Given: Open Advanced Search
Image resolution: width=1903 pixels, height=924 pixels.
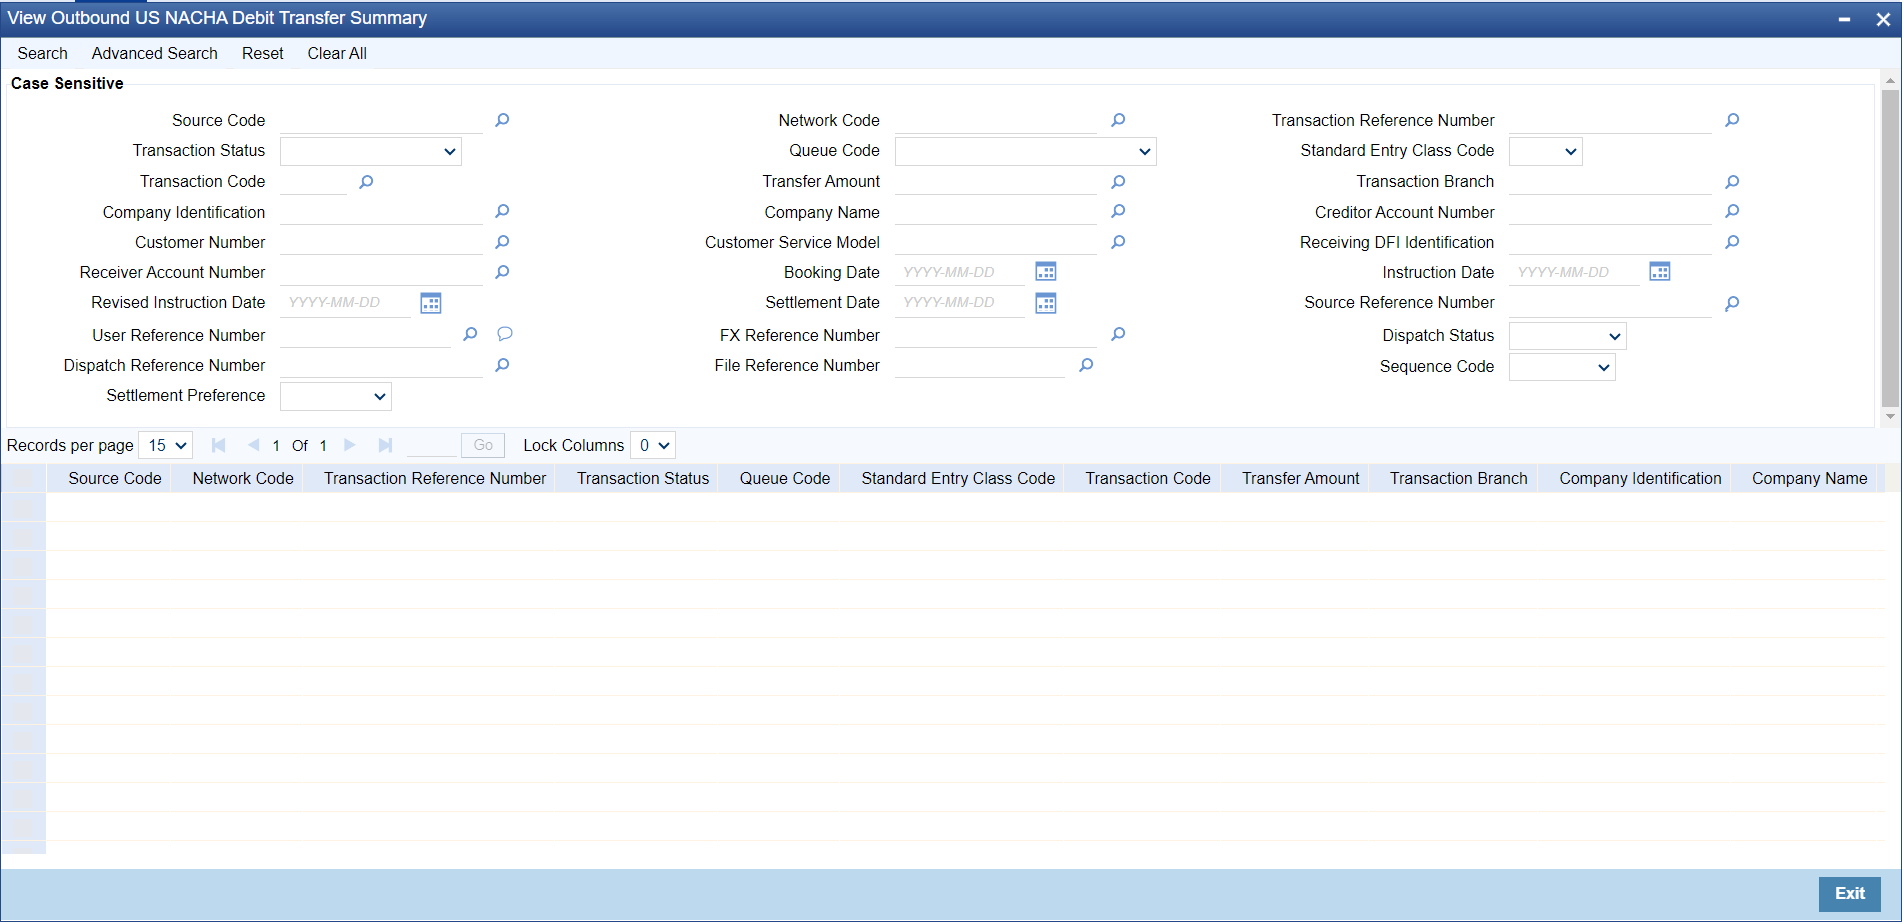Looking at the screenshot, I should pyautogui.click(x=155, y=53).
